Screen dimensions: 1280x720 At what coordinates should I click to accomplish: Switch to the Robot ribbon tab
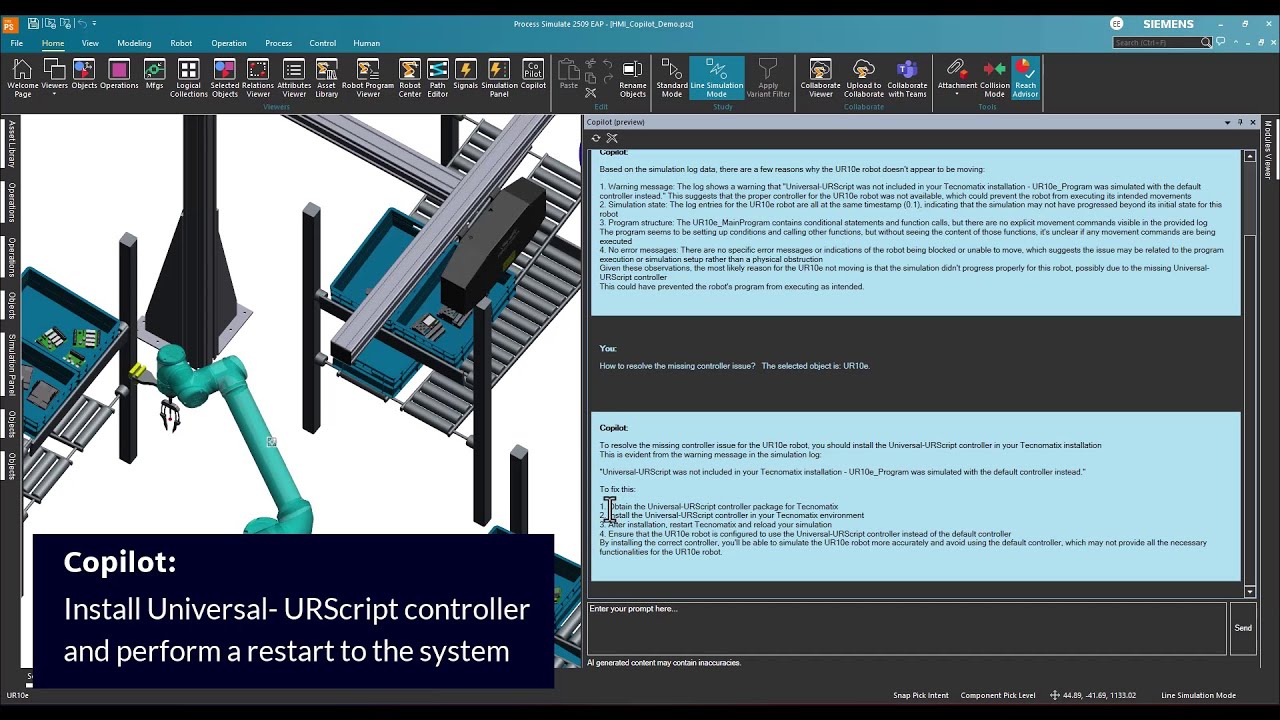click(181, 43)
